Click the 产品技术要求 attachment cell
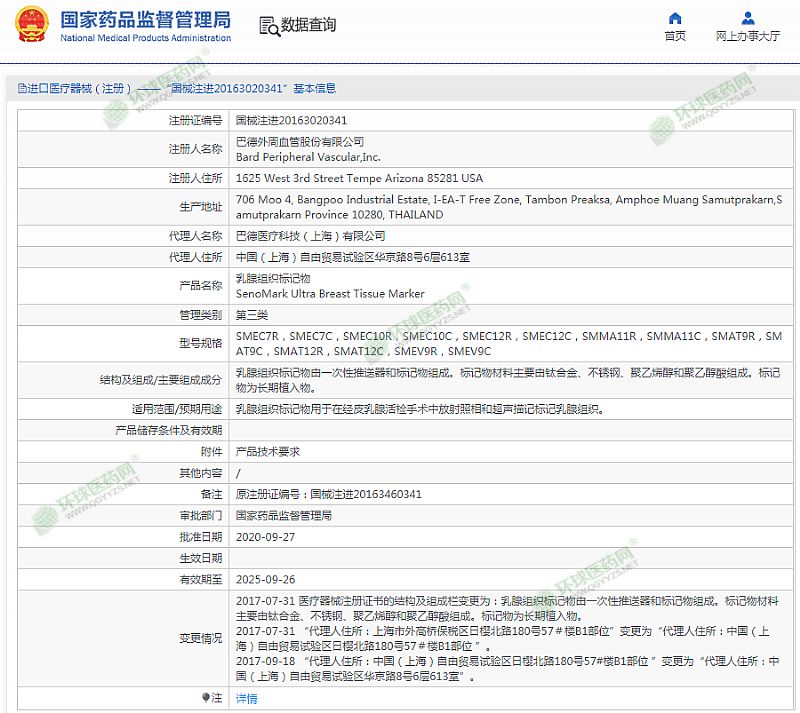 (x=267, y=452)
